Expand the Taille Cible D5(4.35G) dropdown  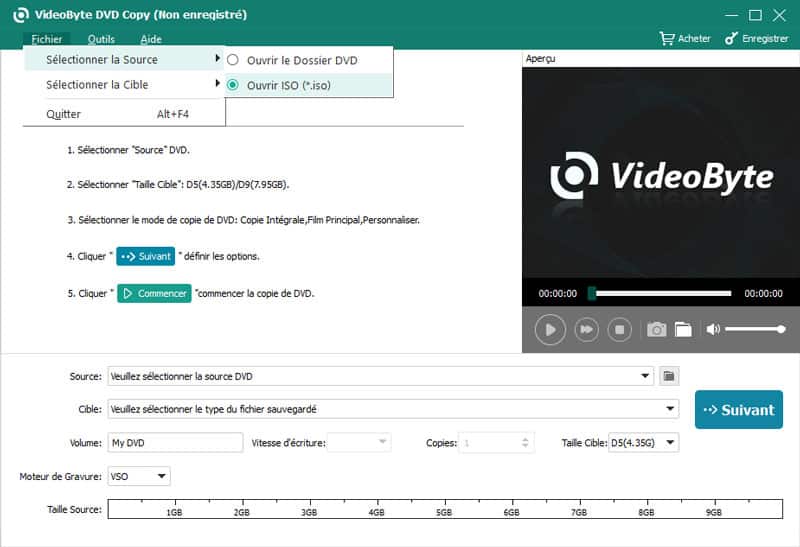[x=671, y=442]
